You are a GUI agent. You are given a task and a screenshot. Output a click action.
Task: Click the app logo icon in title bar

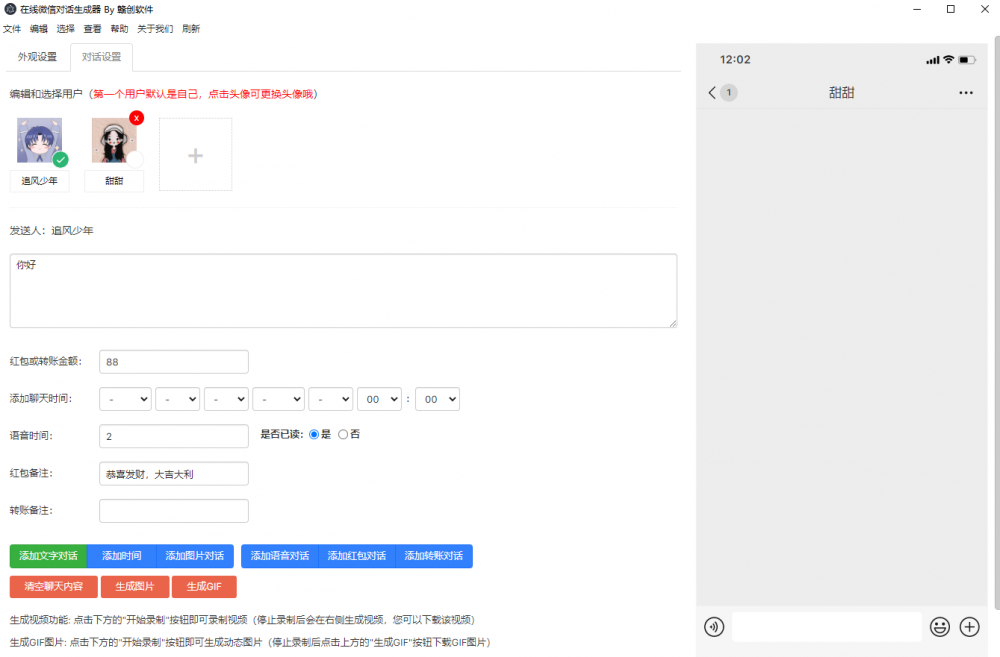[10, 10]
